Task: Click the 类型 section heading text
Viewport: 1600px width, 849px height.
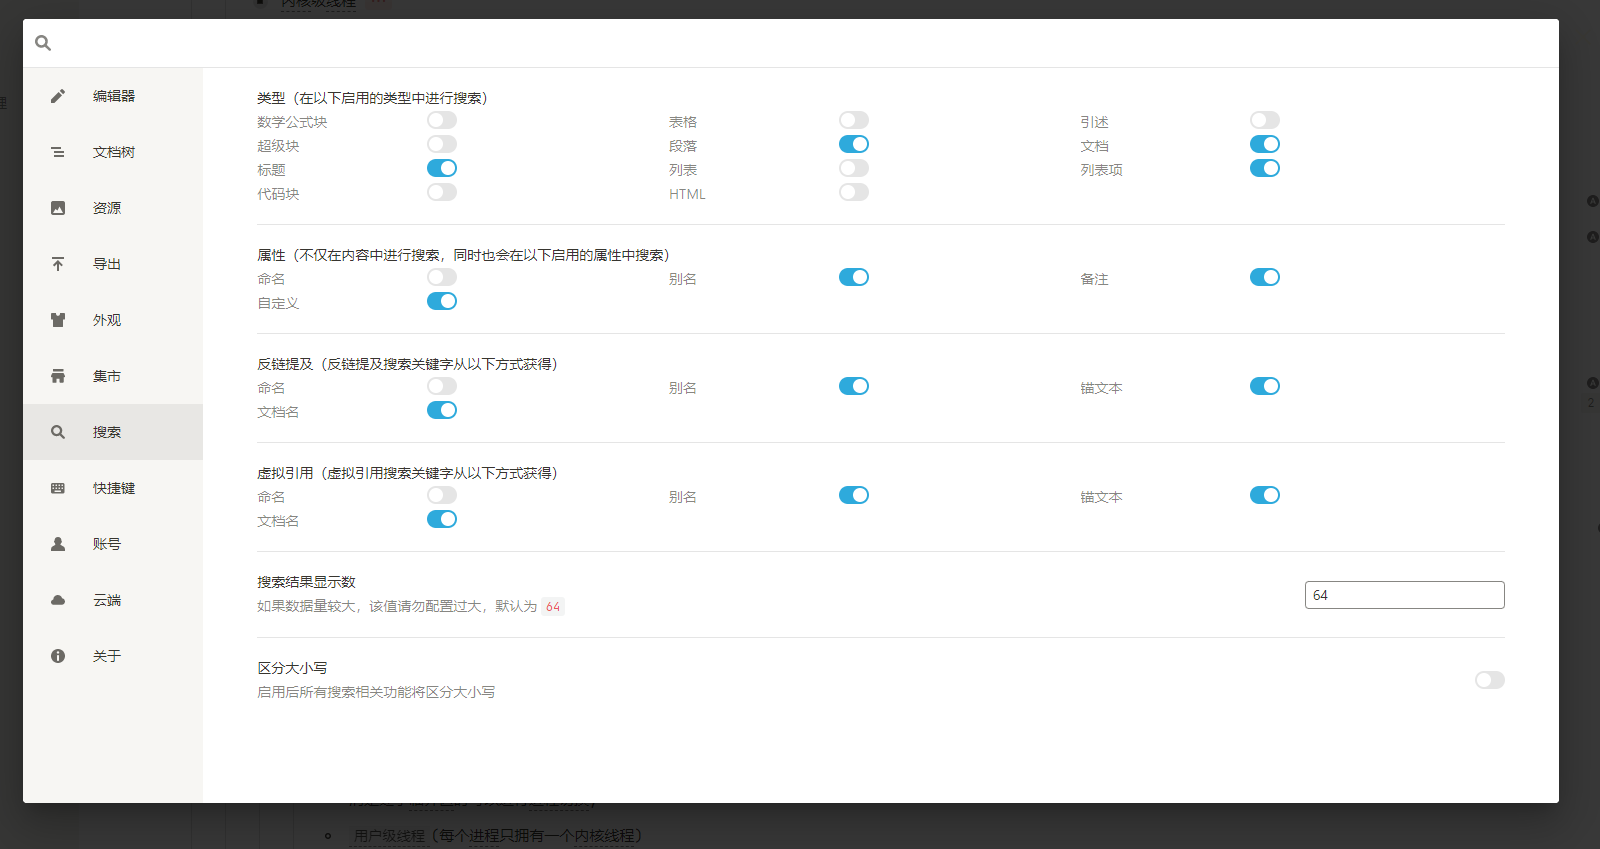Action: pyautogui.click(x=372, y=98)
